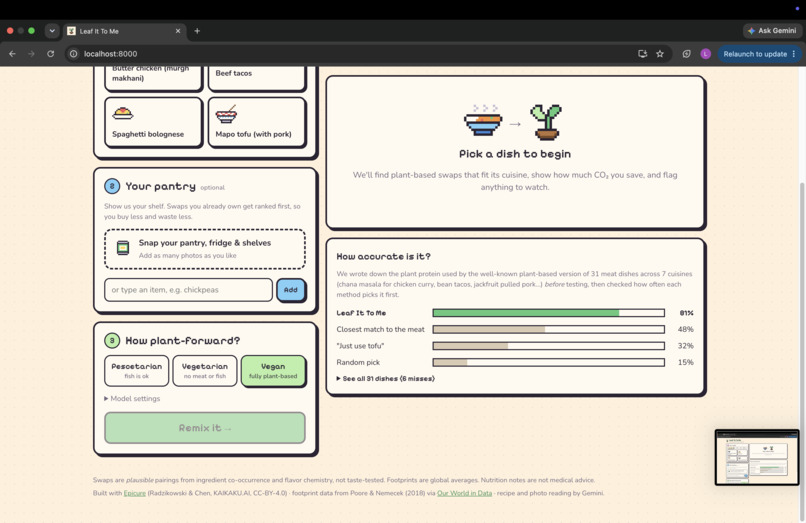Focus the type an item text field

188,290
